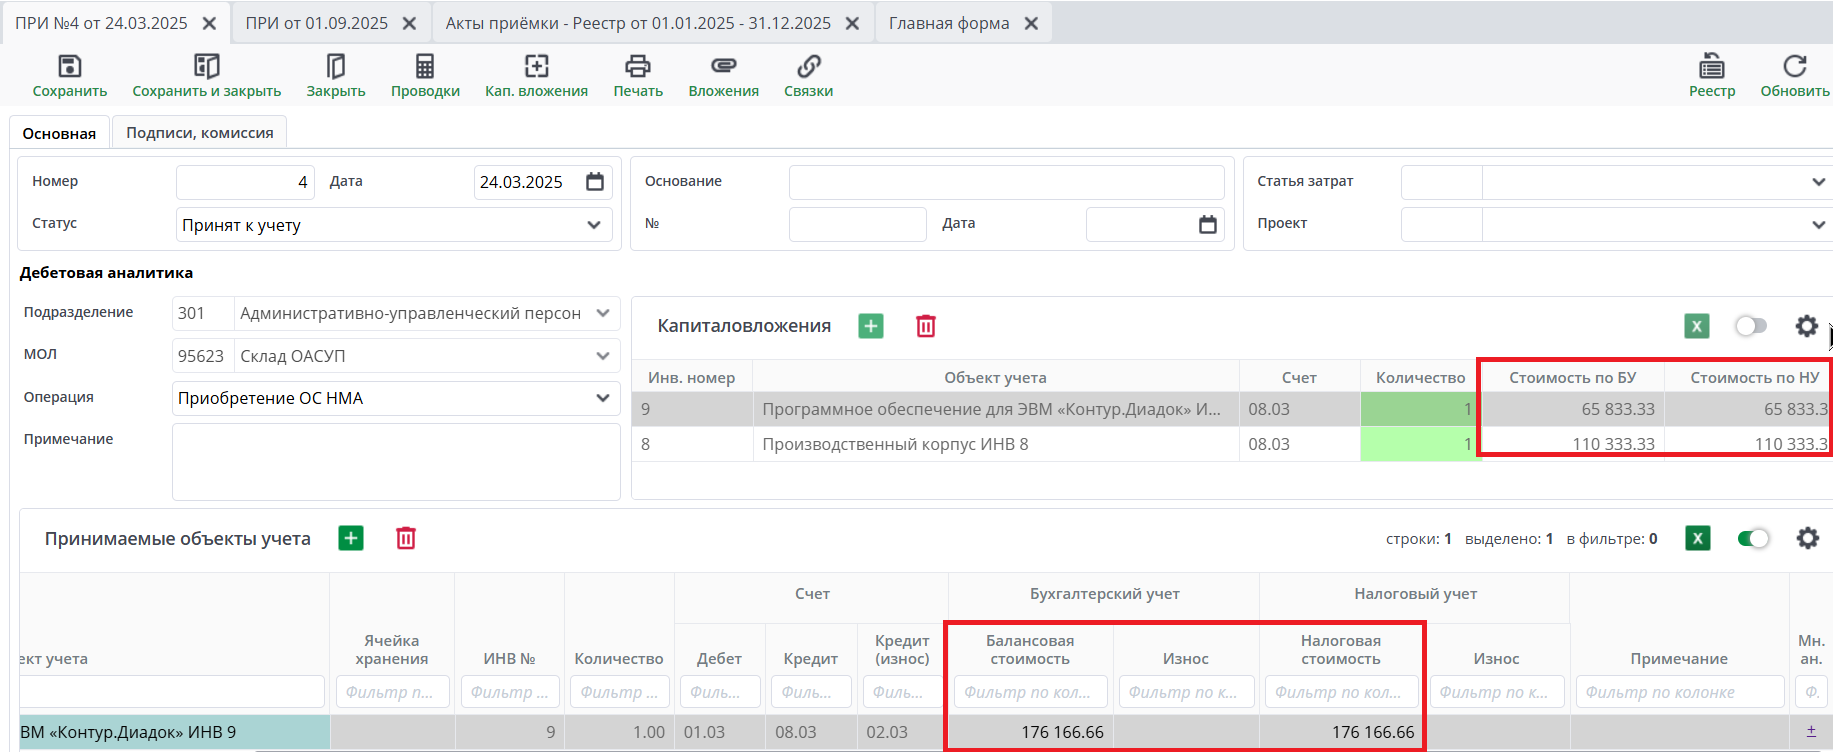Viewport: 1833px width, 752px height.
Task: Expand the Статус dropdown
Action: click(x=593, y=225)
